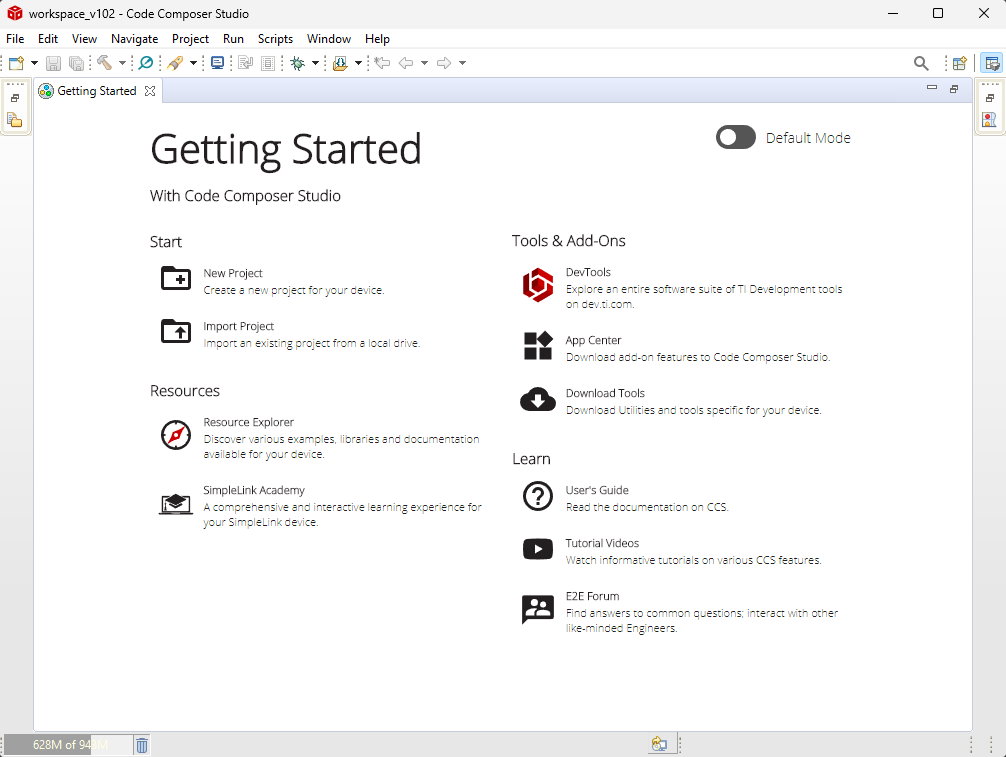Click the teal magnifier toolbar icon
This screenshot has width=1006, height=757.
pos(146,63)
